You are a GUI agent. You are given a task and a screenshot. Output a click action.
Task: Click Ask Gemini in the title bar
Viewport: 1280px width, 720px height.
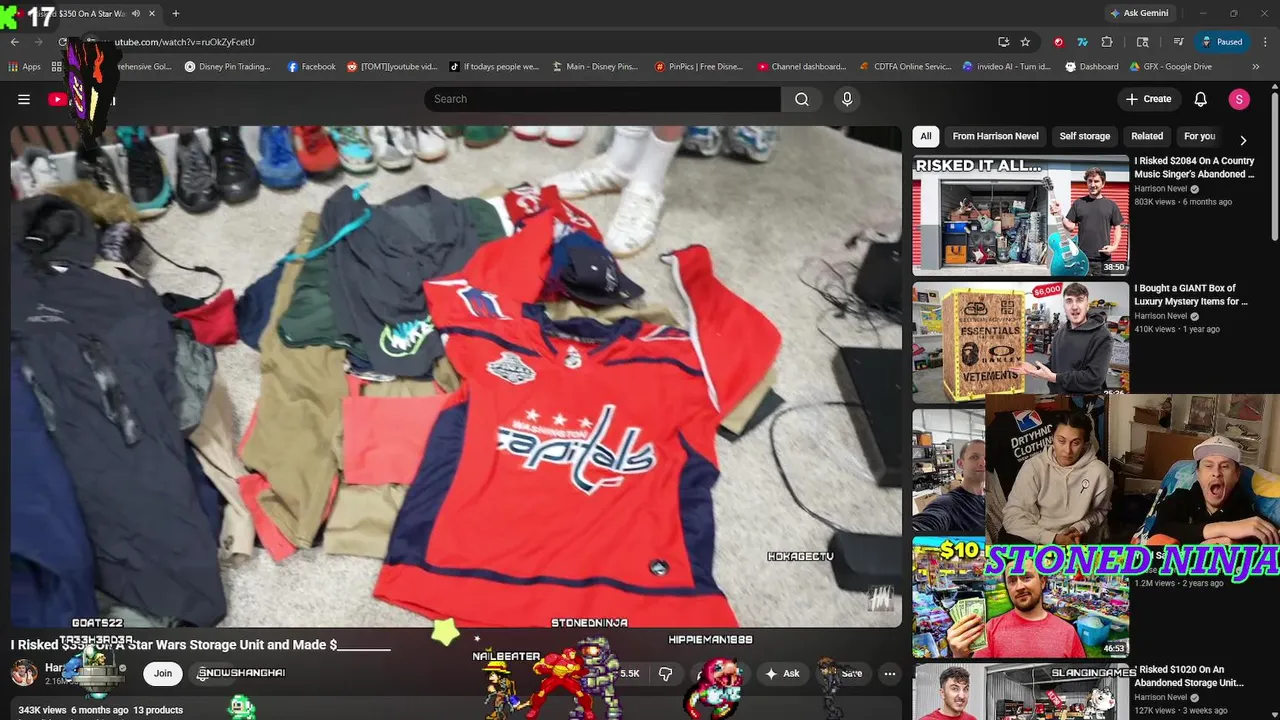coord(1138,13)
